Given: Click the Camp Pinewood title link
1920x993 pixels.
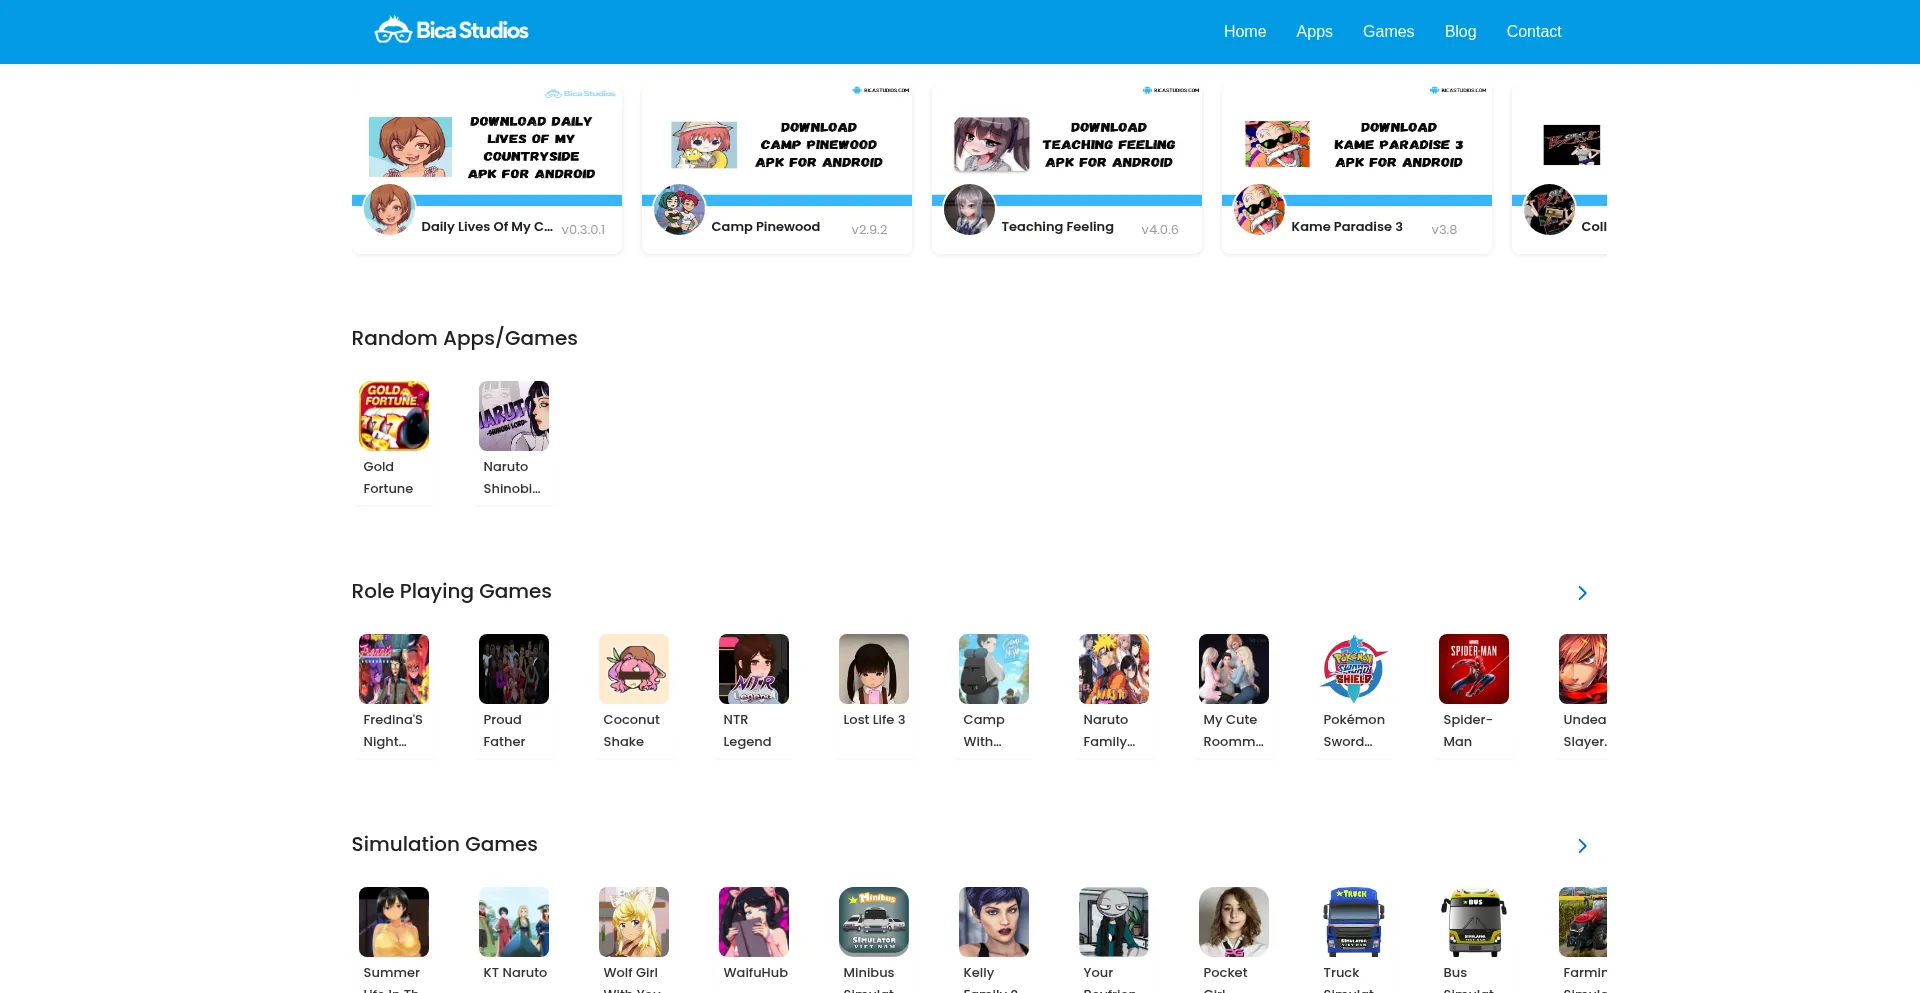Looking at the screenshot, I should 766,227.
